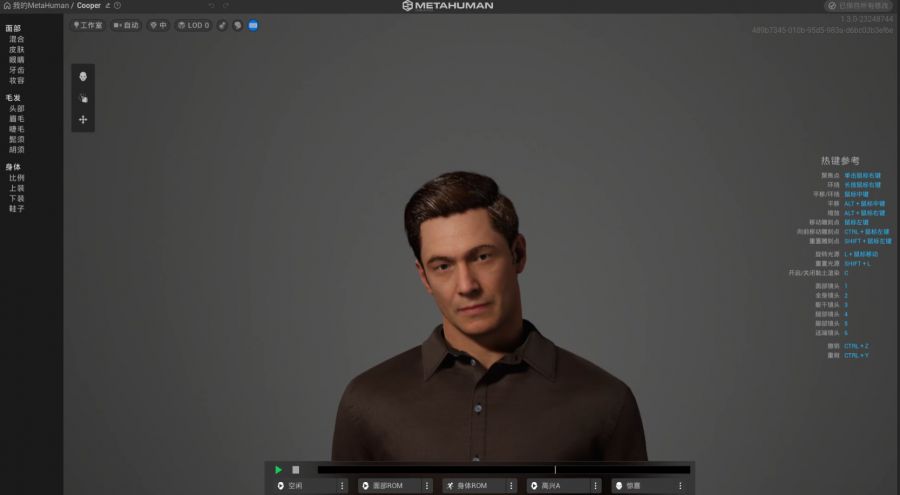Open 毛发 hair section header
Viewport: 900px width, 495px height.
[x=13, y=98]
